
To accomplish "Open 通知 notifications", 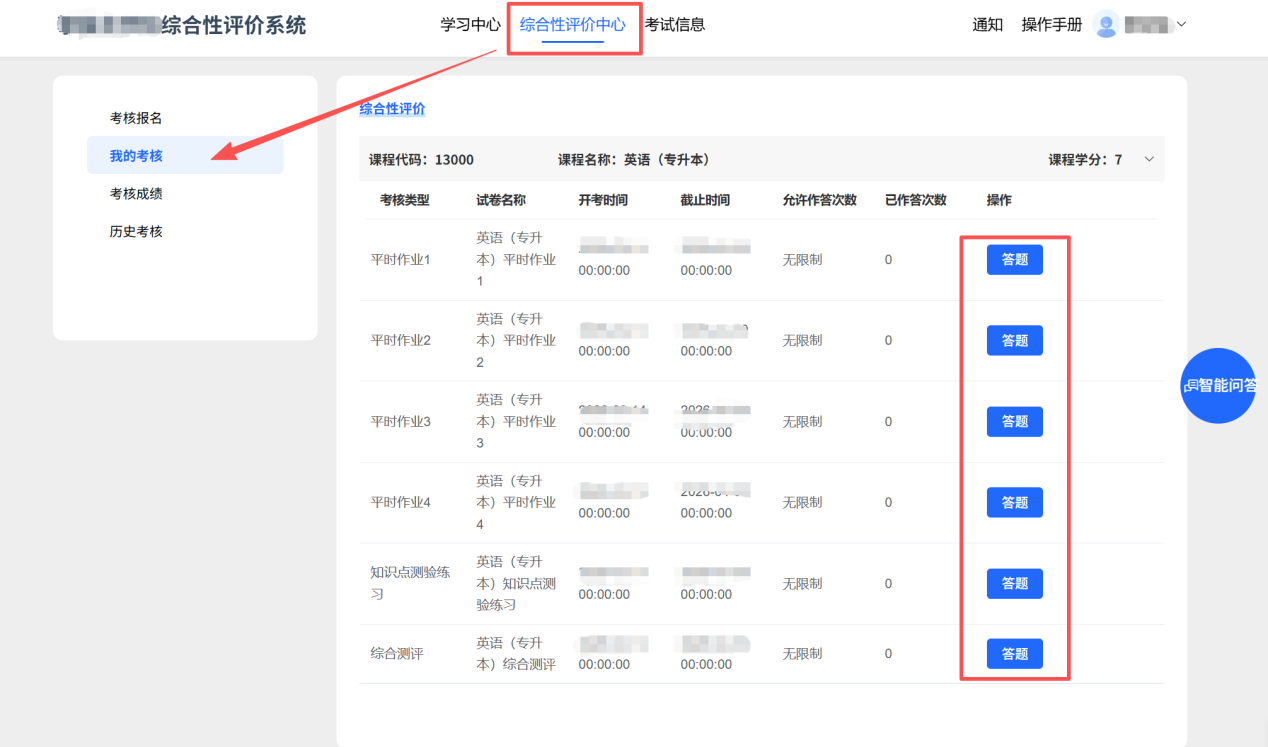I will [x=987, y=25].
